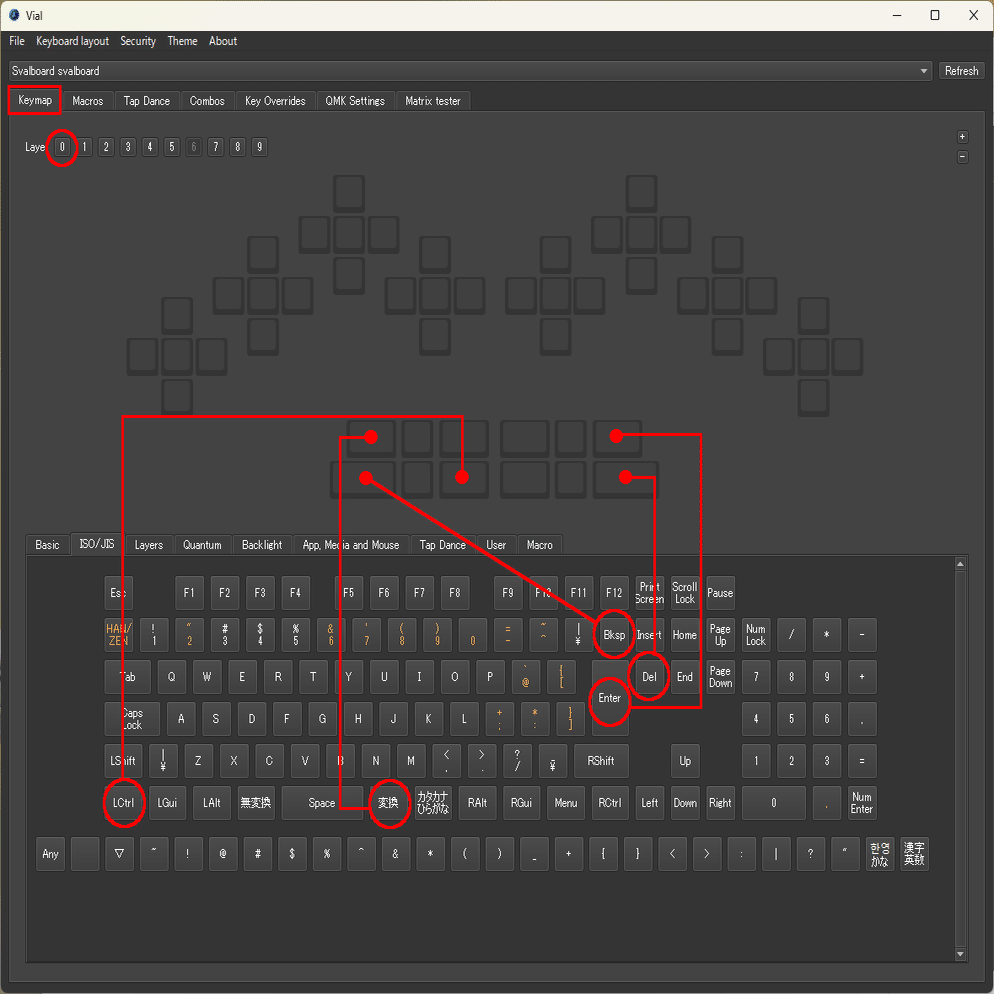Zoom out keymap with minus button
The width and height of the screenshot is (994, 994).
click(x=962, y=157)
